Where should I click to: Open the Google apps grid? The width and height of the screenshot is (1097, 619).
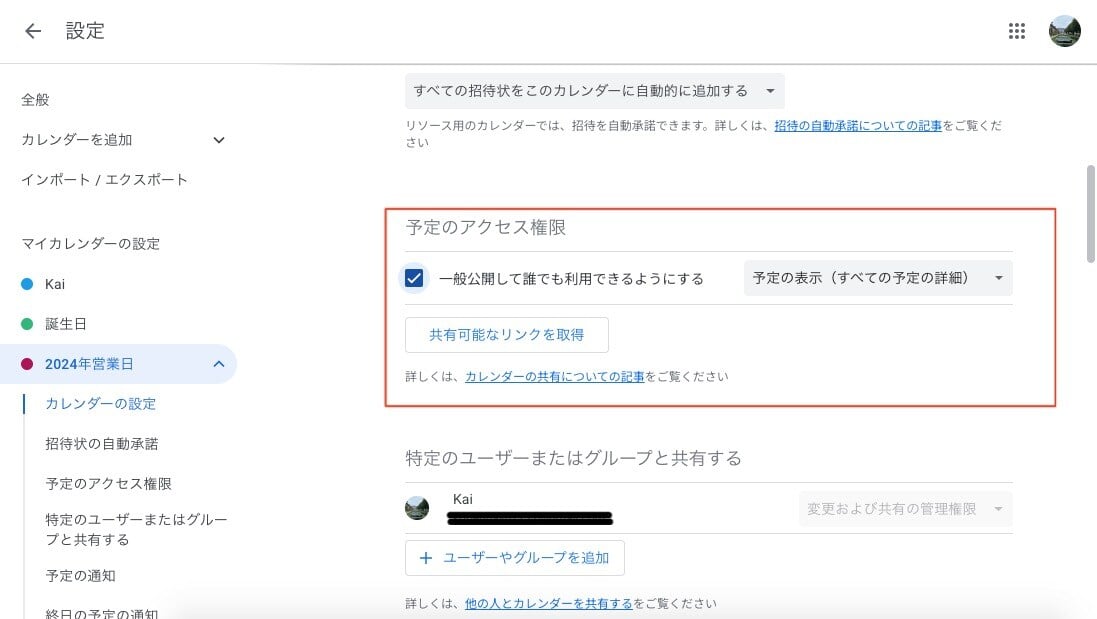click(x=1017, y=31)
